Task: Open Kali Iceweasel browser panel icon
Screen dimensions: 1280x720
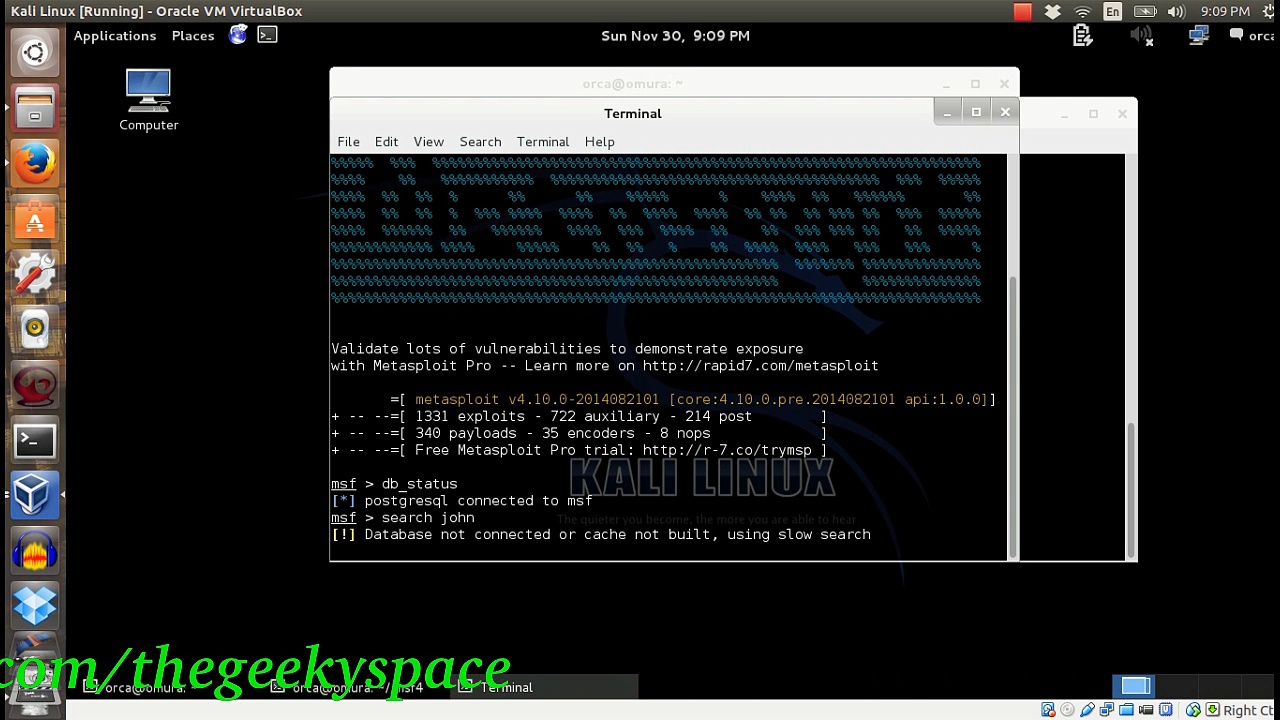Action: click(238, 35)
